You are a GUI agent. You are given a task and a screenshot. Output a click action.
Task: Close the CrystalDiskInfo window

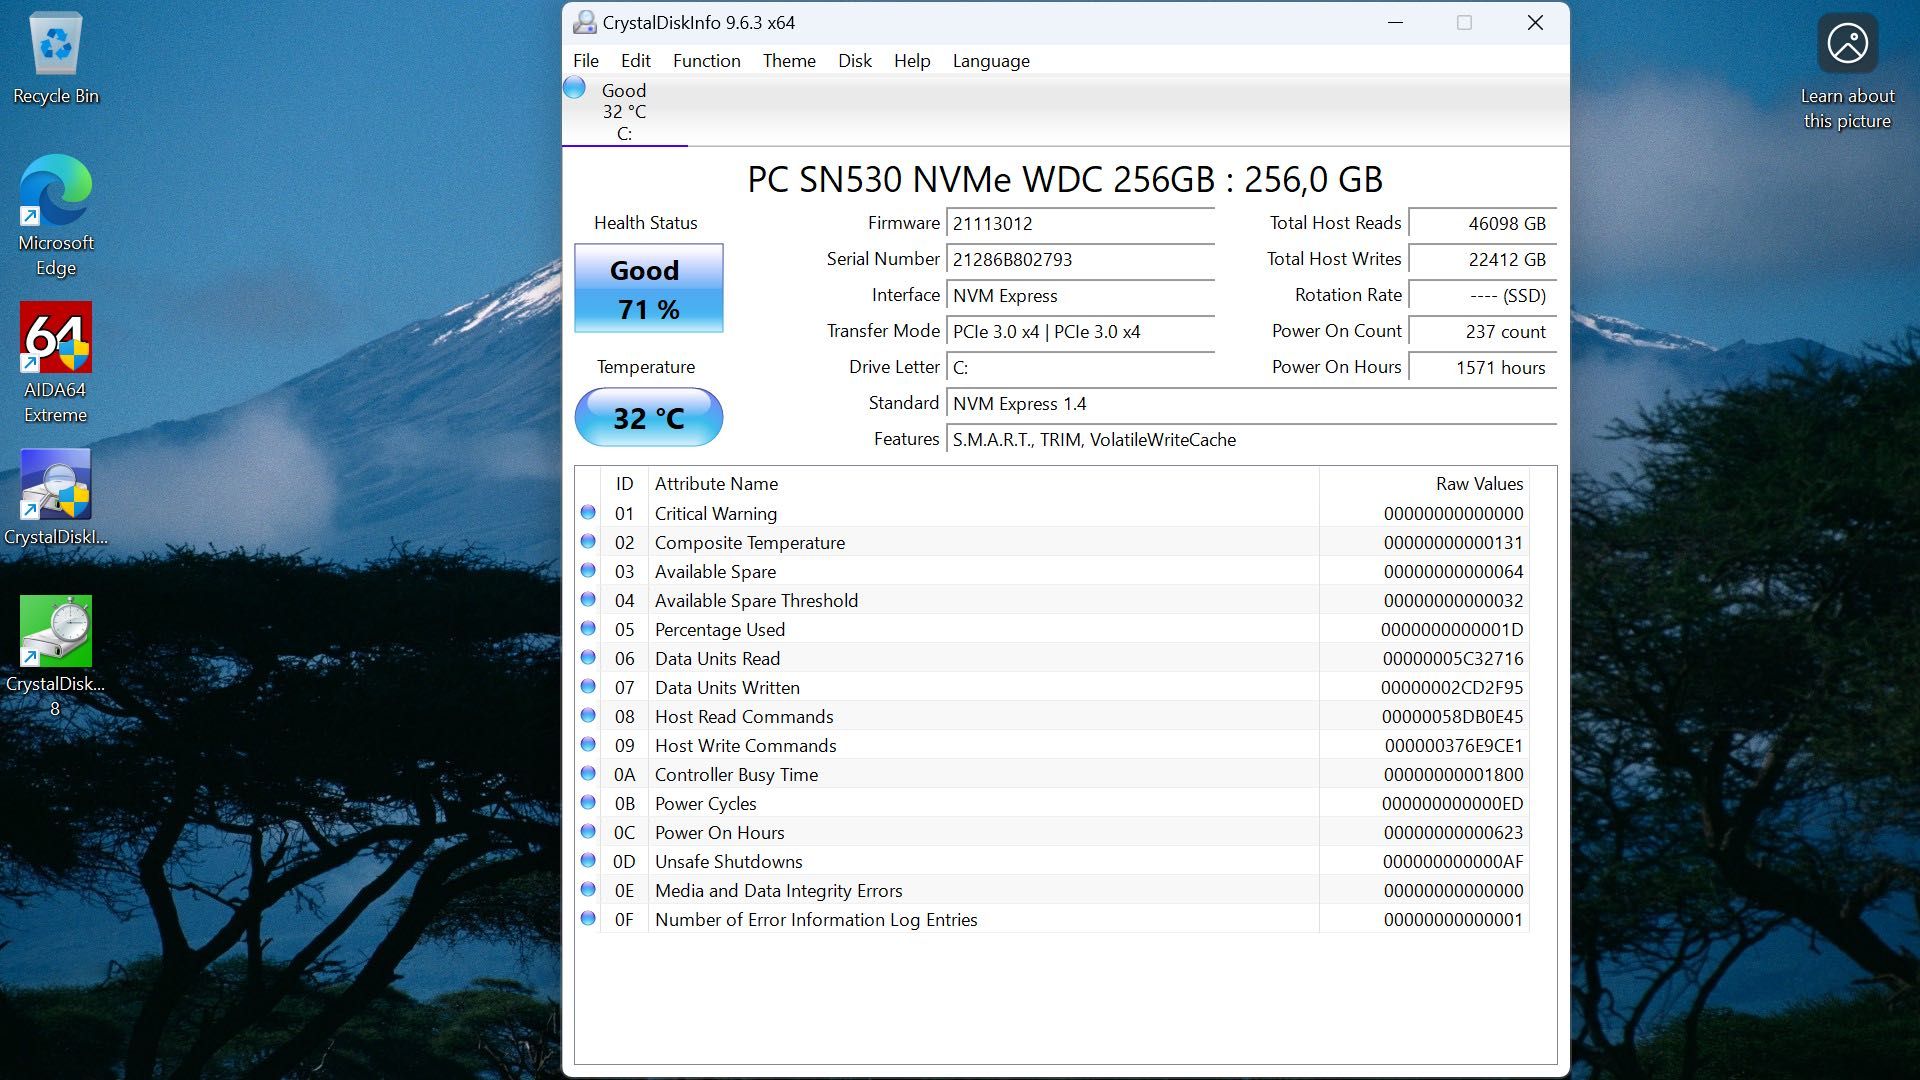coord(1535,22)
